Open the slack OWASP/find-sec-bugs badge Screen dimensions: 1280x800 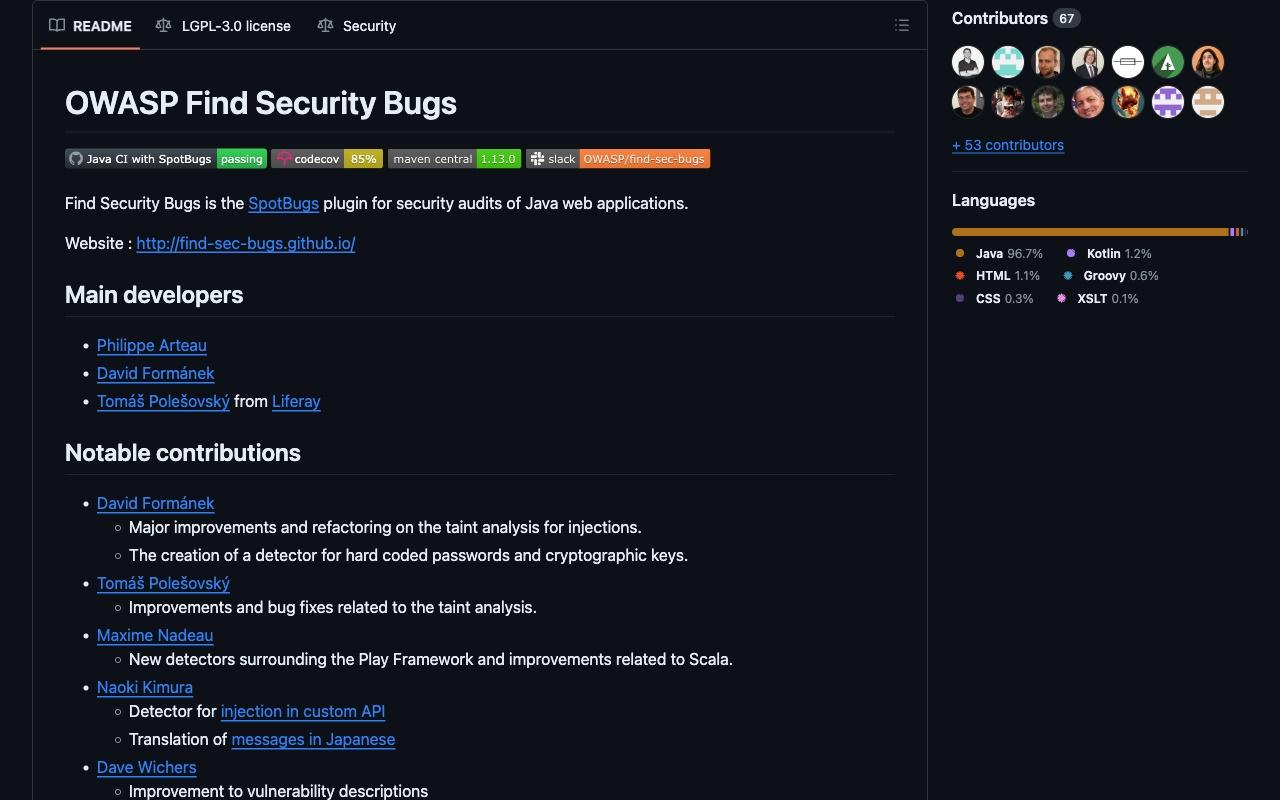[618, 159]
